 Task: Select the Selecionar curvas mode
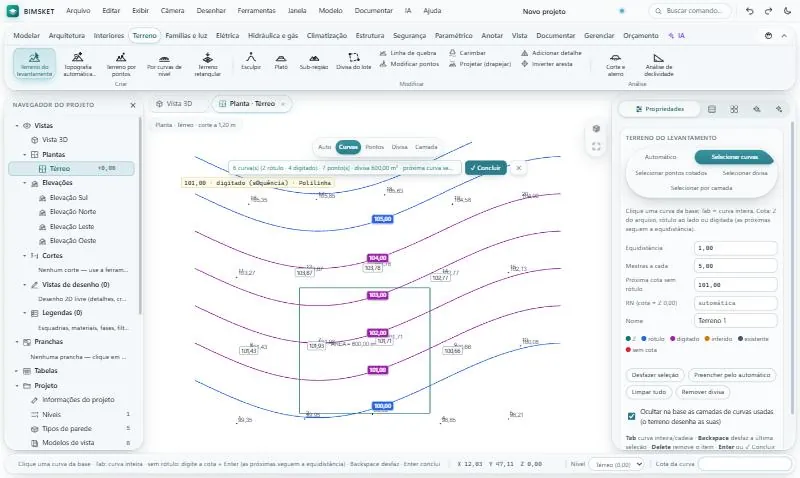pos(734,157)
